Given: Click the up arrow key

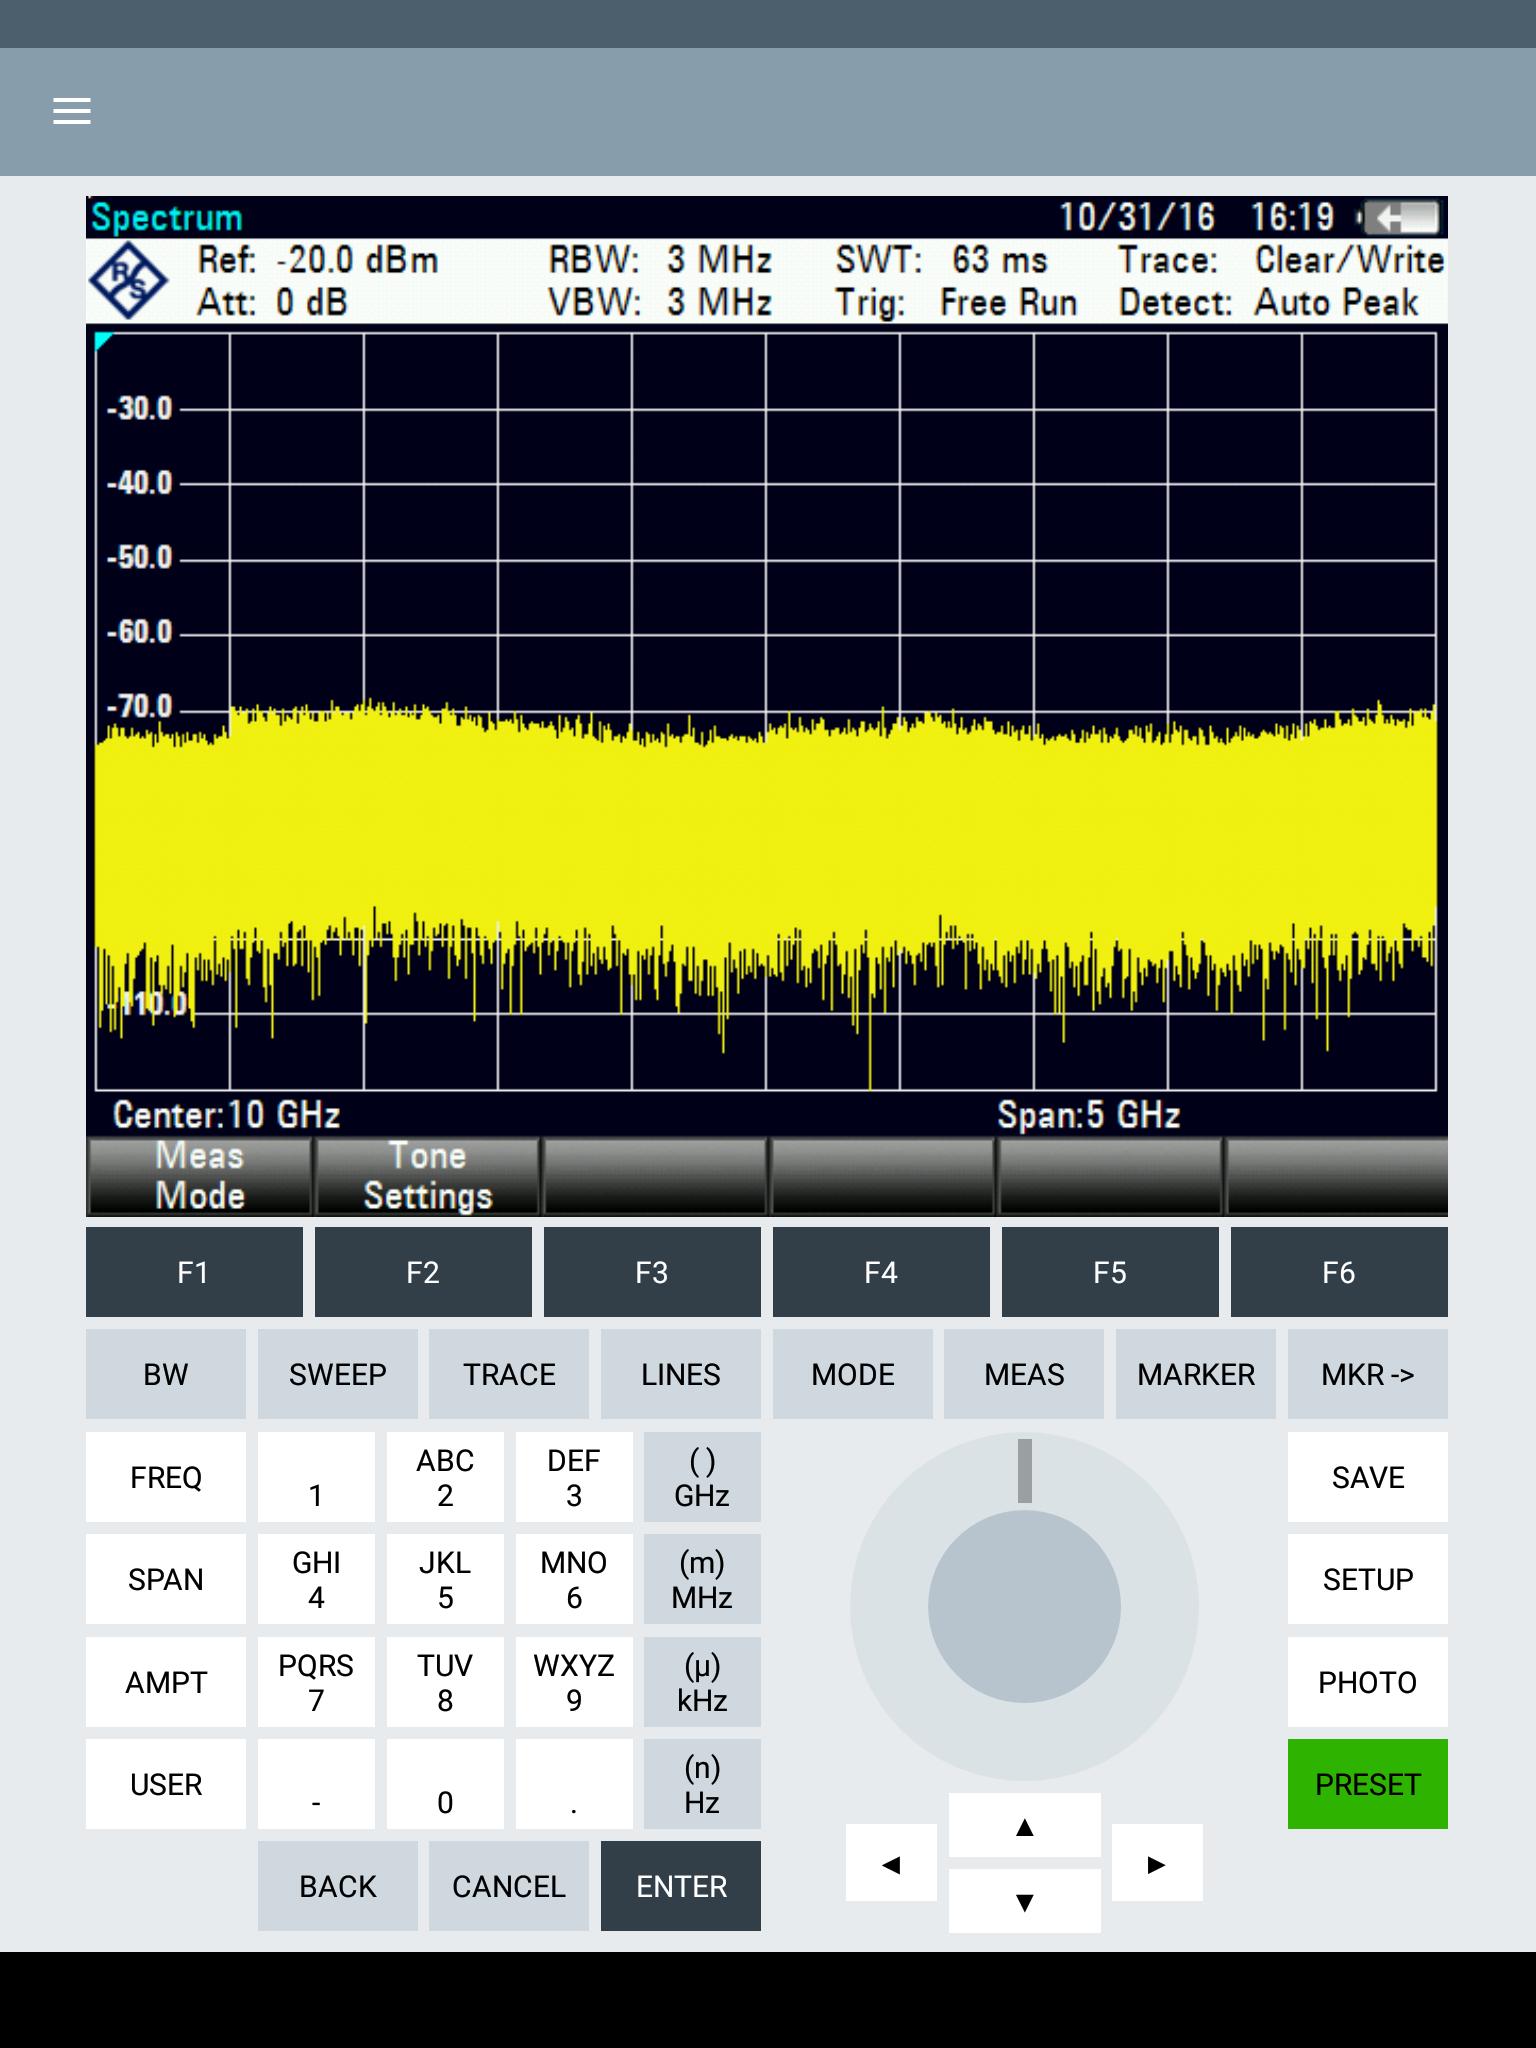Looking at the screenshot, I should 1024,1827.
